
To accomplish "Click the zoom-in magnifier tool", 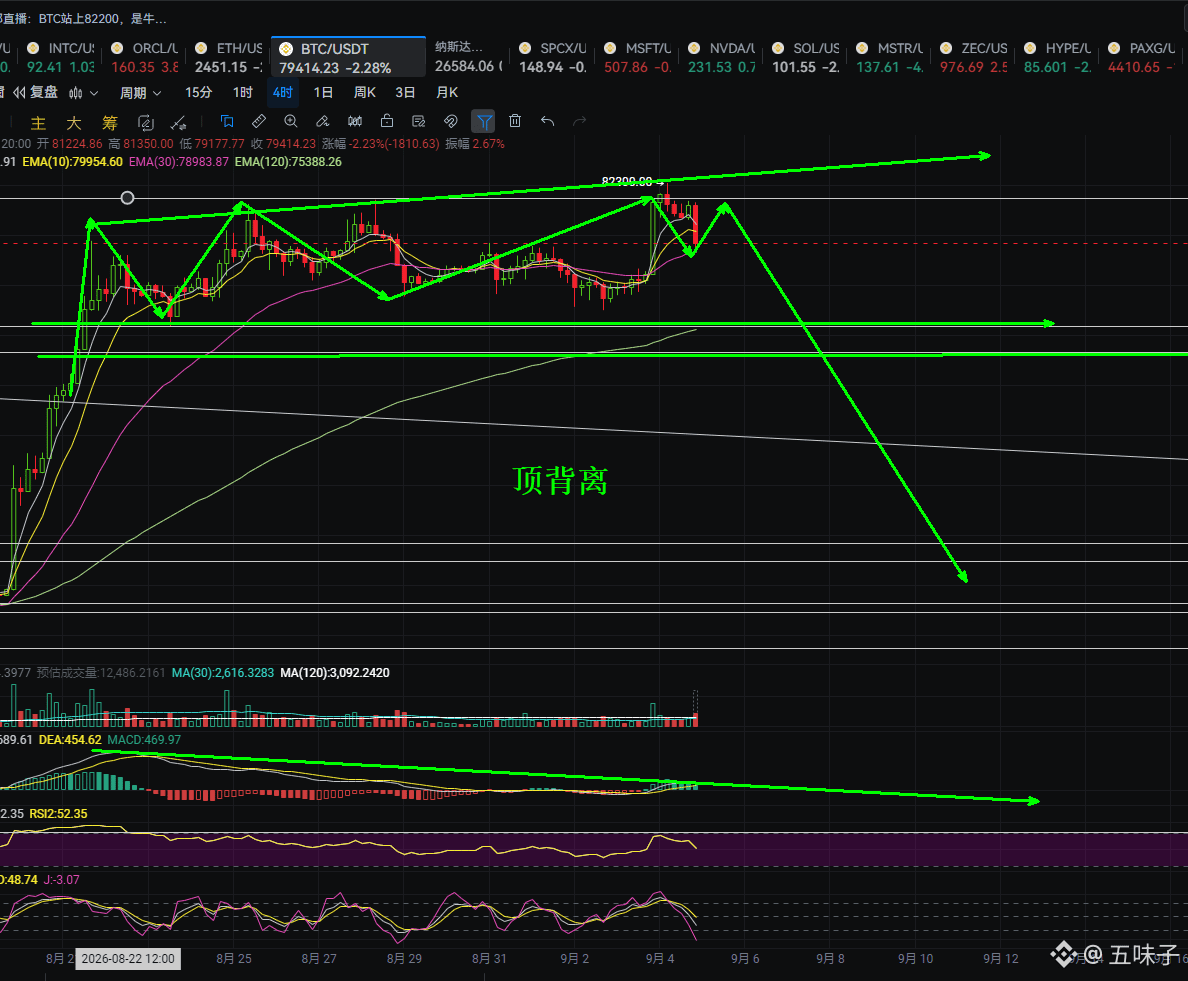I will pyautogui.click(x=290, y=121).
